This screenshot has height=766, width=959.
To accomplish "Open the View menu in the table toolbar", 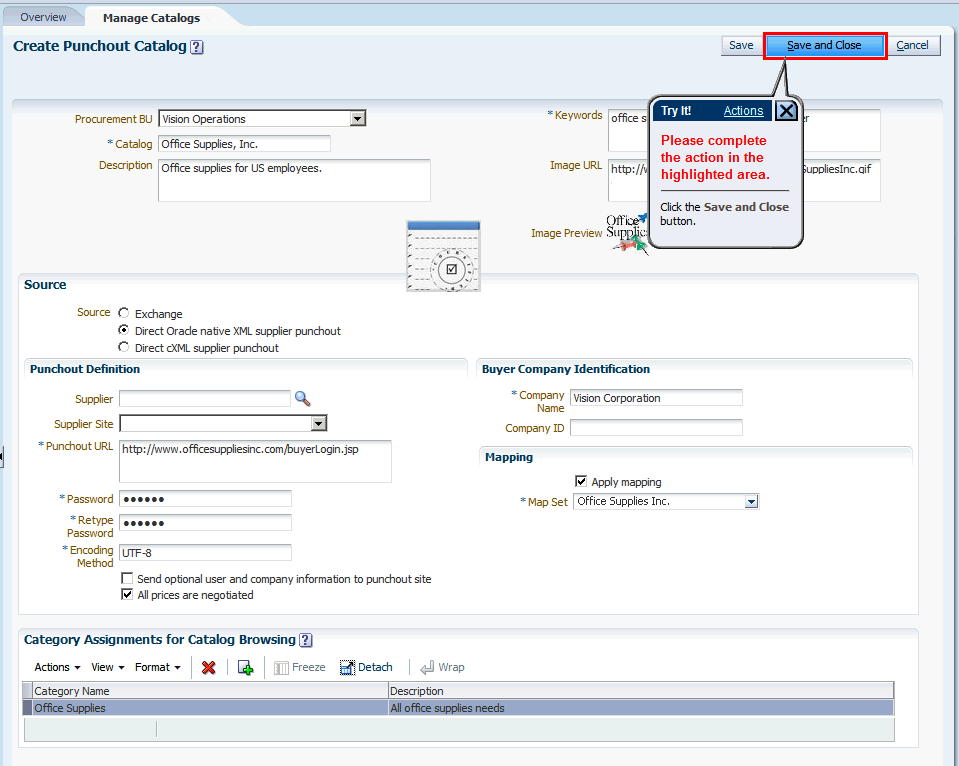I will coord(107,667).
